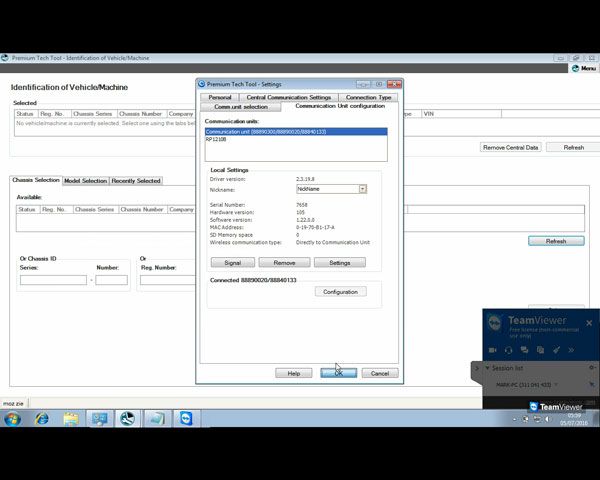Close the TeamViewer side panel
600x480 pixels.
[589, 323]
